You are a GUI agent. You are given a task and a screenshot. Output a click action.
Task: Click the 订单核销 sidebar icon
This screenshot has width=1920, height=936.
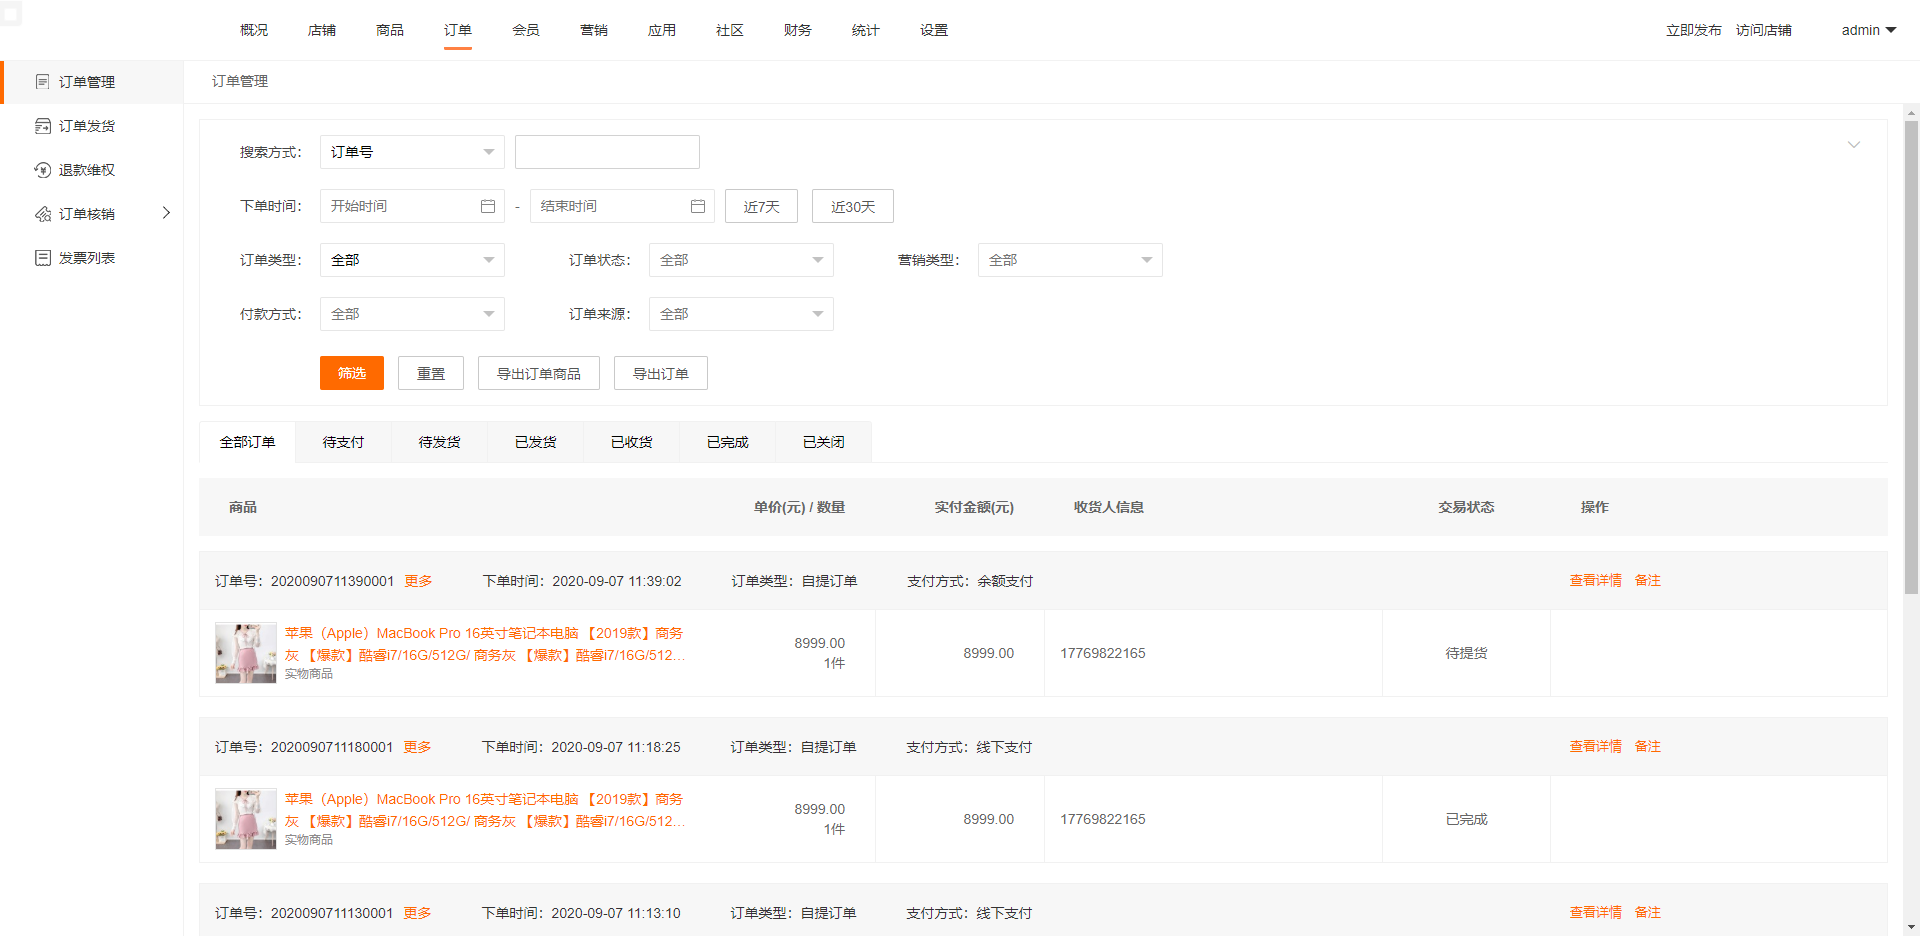(x=42, y=214)
